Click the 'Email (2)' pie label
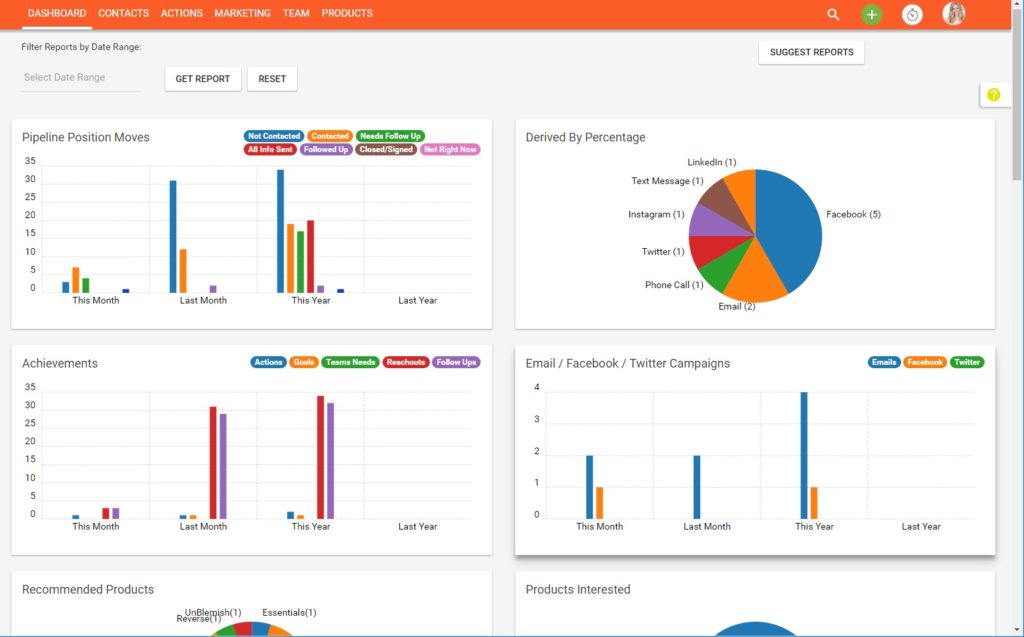Viewport: 1024px width, 637px height. coord(737,306)
